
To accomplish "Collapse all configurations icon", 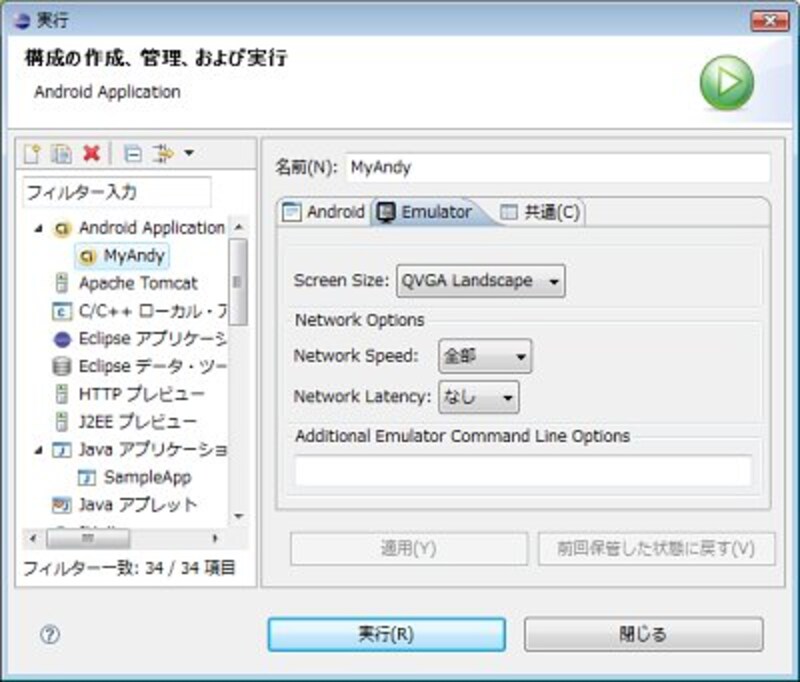I will coord(133,154).
